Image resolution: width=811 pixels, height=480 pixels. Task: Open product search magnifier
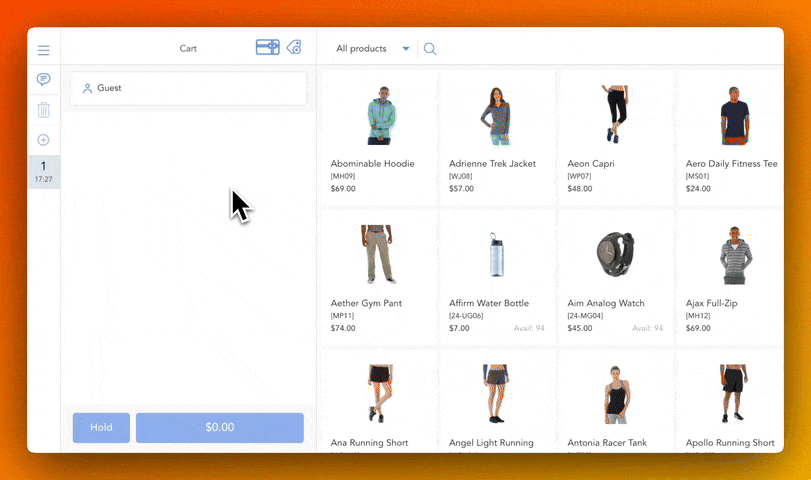click(430, 49)
